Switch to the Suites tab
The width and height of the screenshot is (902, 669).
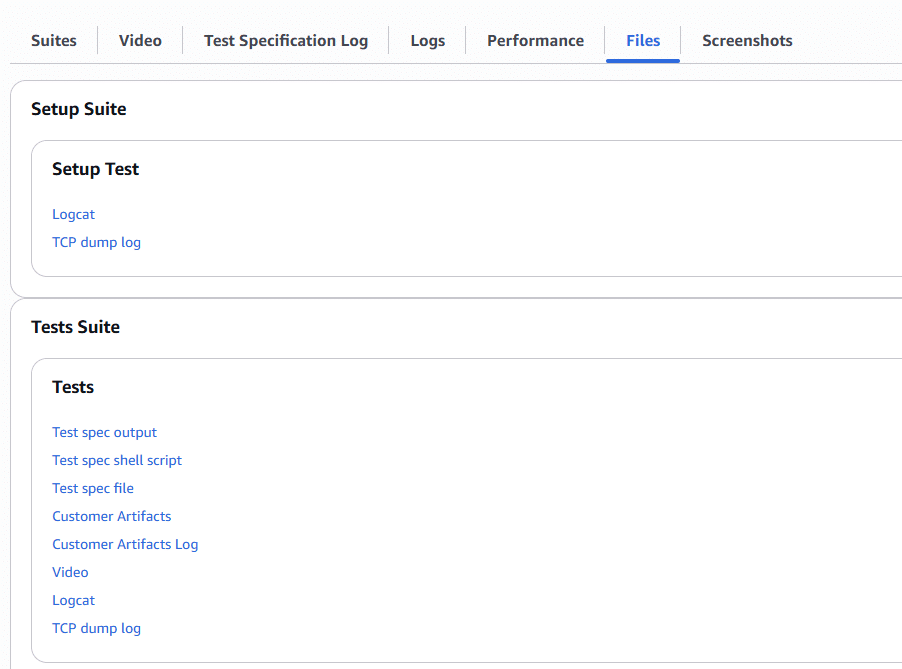(54, 41)
